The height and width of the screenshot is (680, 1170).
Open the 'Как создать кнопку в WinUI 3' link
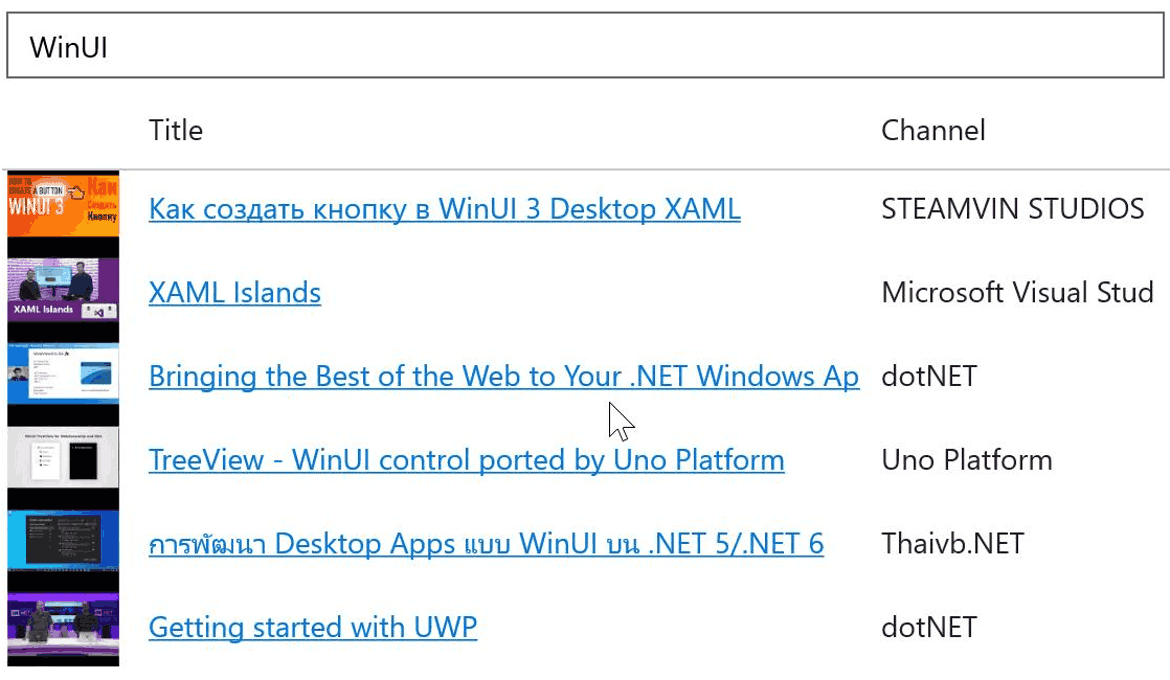tap(444, 209)
